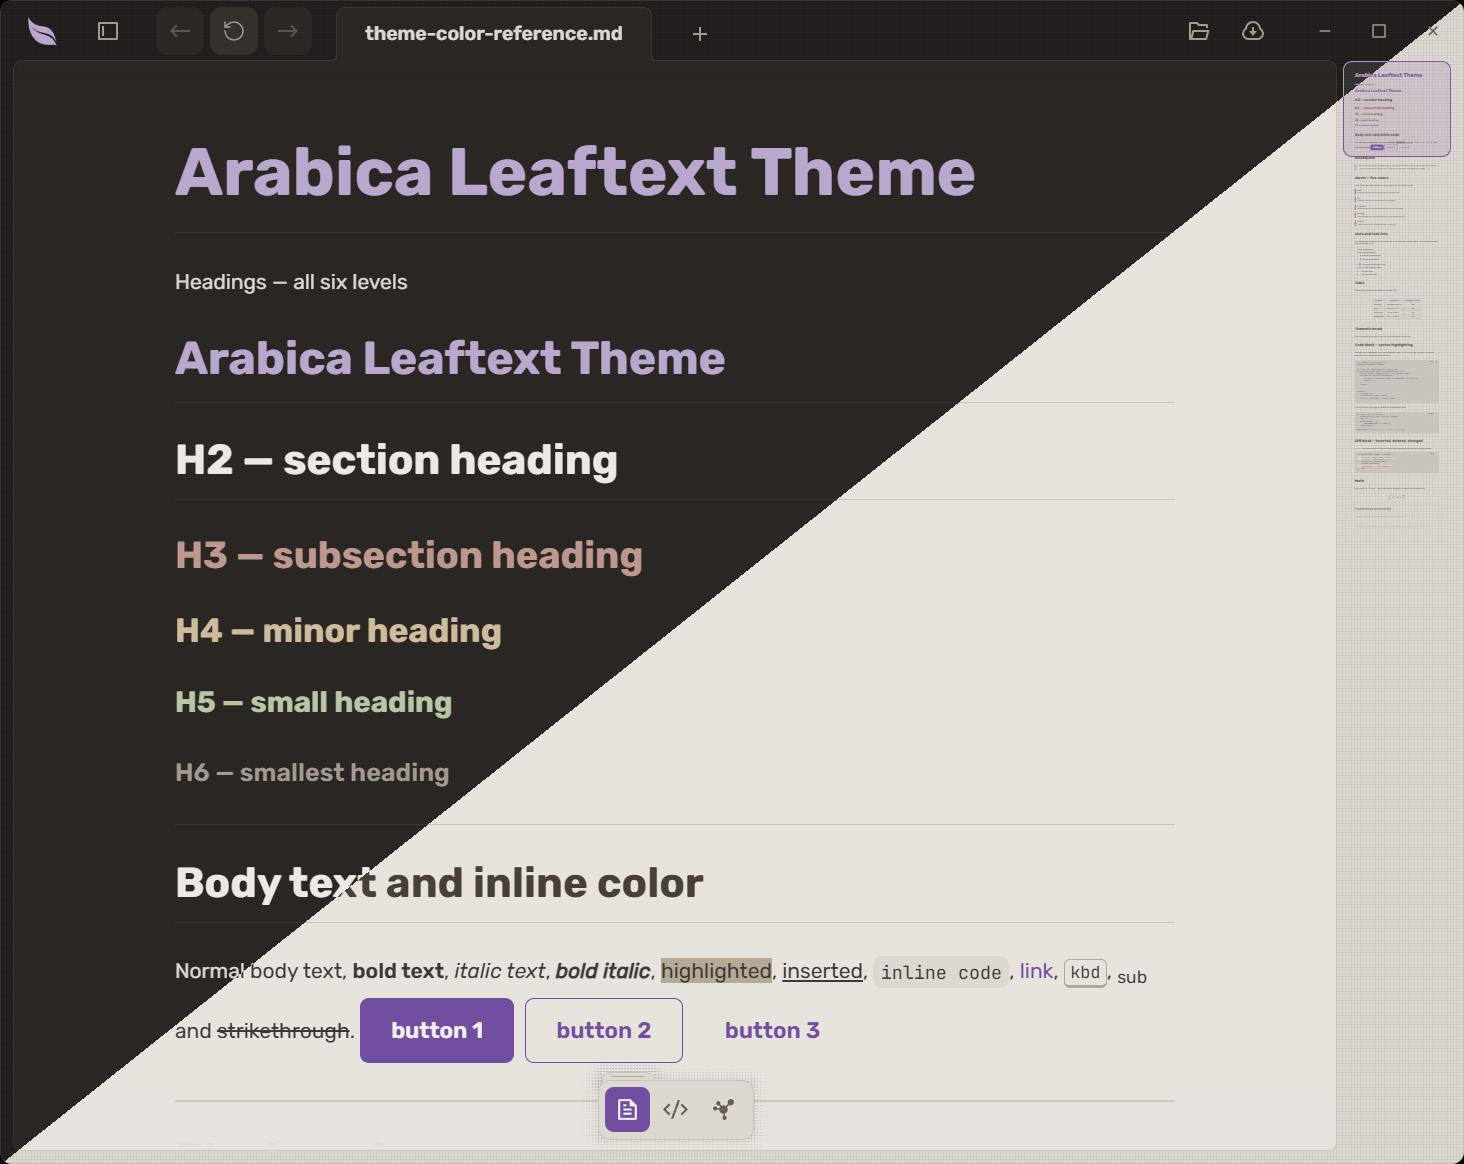Click "Headings — all six levels" text
The height and width of the screenshot is (1164, 1464).
tap(291, 282)
